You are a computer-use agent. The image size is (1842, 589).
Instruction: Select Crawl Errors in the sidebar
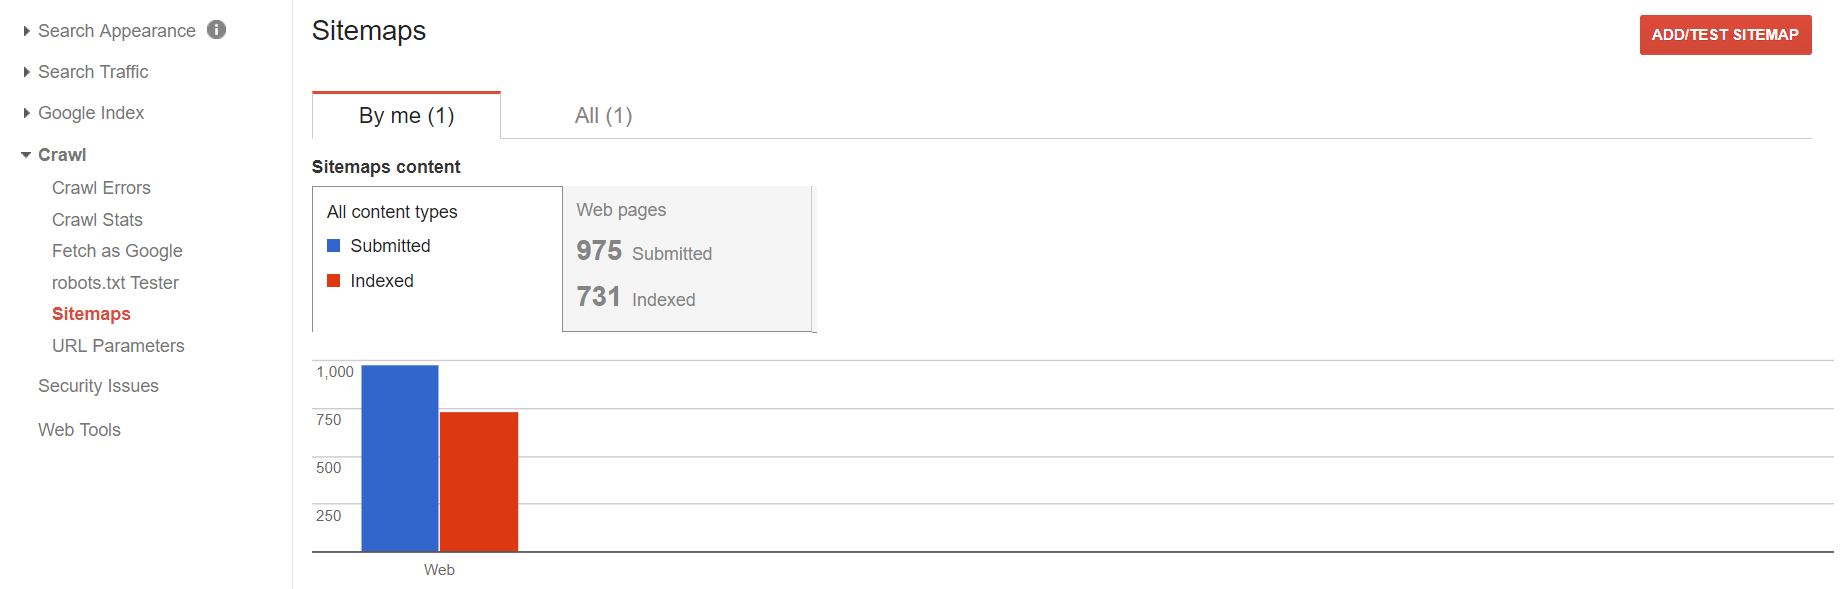(x=101, y=187)
